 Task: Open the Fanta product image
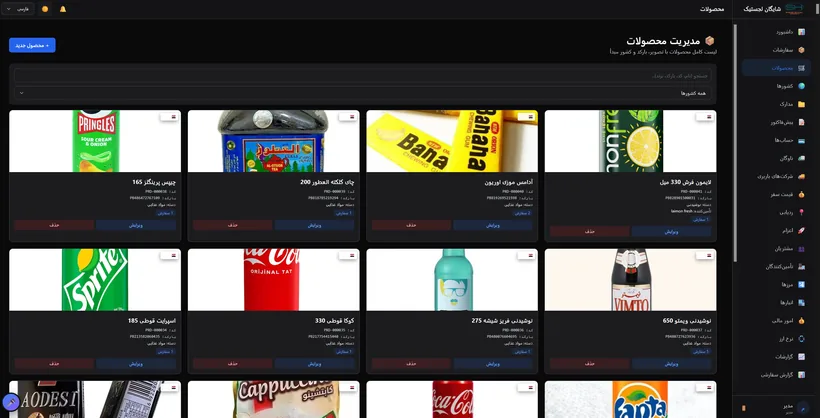click(630, 399)
